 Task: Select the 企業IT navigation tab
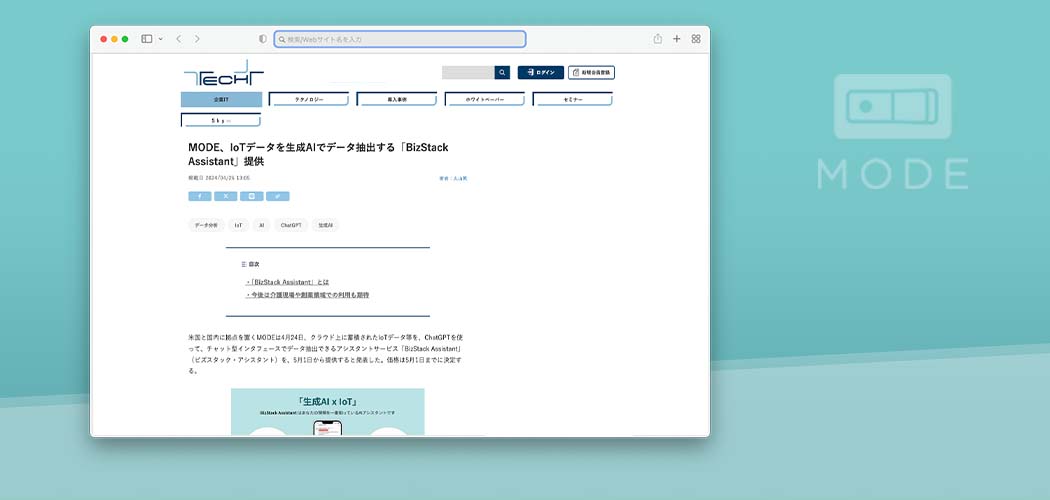coord(221,99)
